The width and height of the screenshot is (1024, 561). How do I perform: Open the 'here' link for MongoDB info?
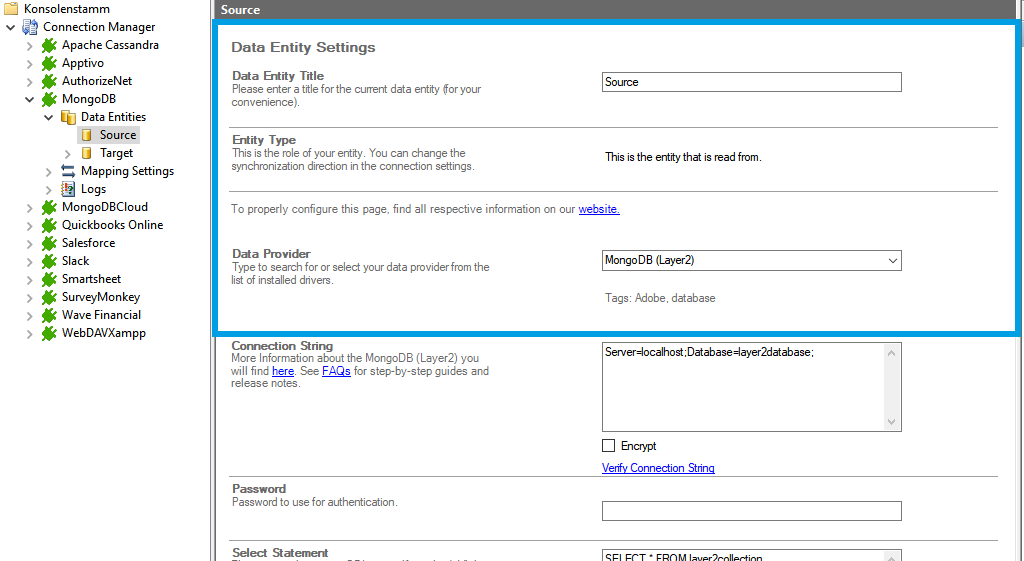[x=283, y=371]
